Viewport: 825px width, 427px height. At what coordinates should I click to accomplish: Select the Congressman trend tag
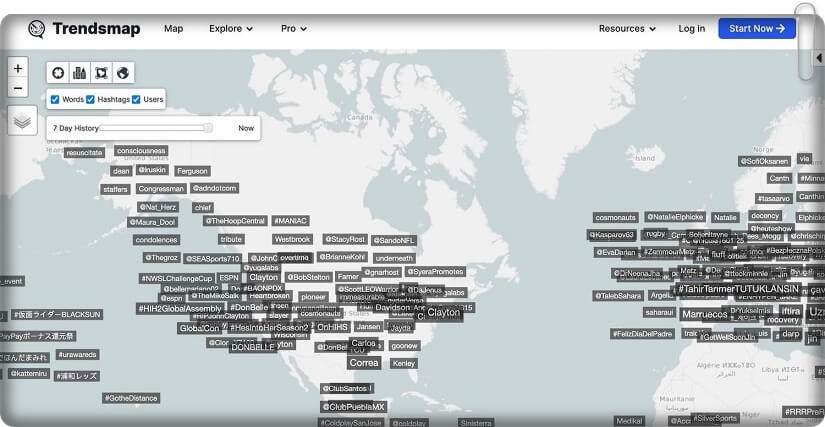(161, 189)
